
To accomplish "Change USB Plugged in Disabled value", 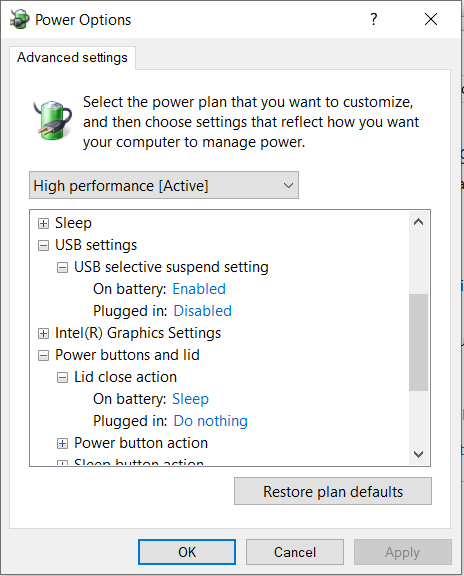I will (x=202, y=311).
